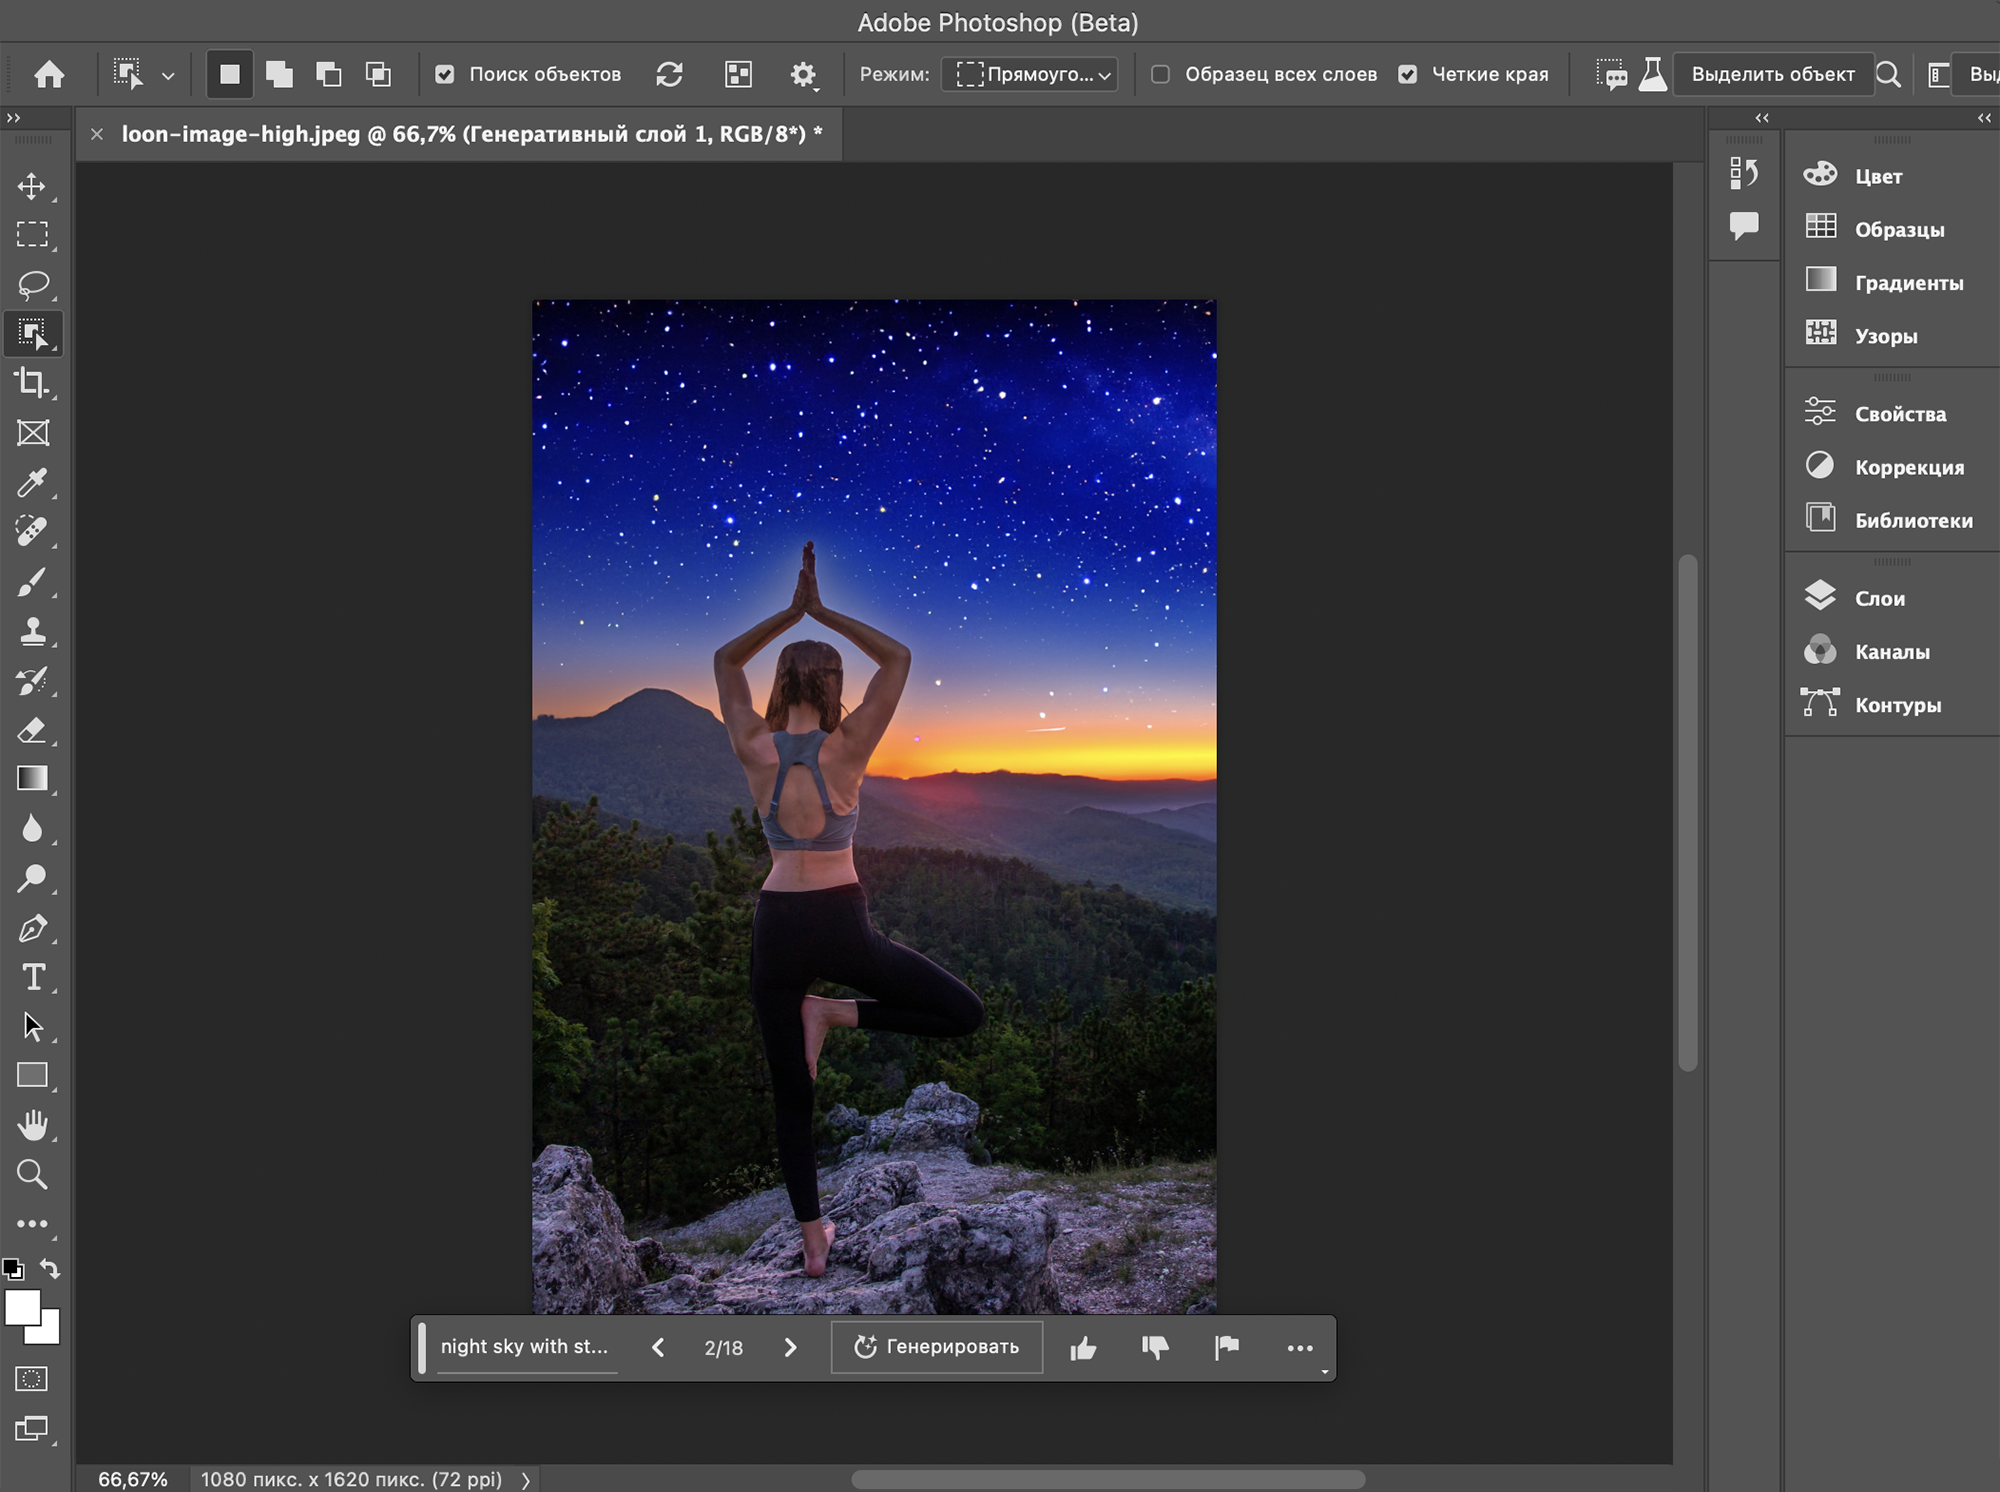Choose Subtract from selection mode
2000x1492 pixels.
[328, 74]
